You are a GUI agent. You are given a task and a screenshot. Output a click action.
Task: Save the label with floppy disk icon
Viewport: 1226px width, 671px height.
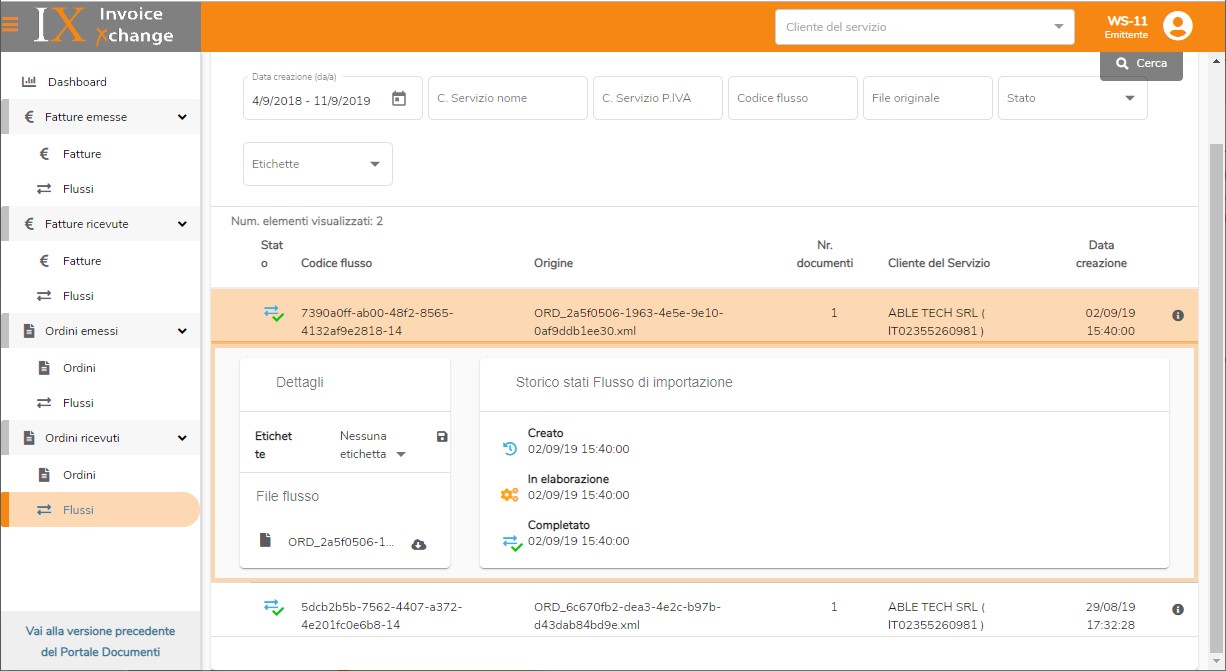442,437
